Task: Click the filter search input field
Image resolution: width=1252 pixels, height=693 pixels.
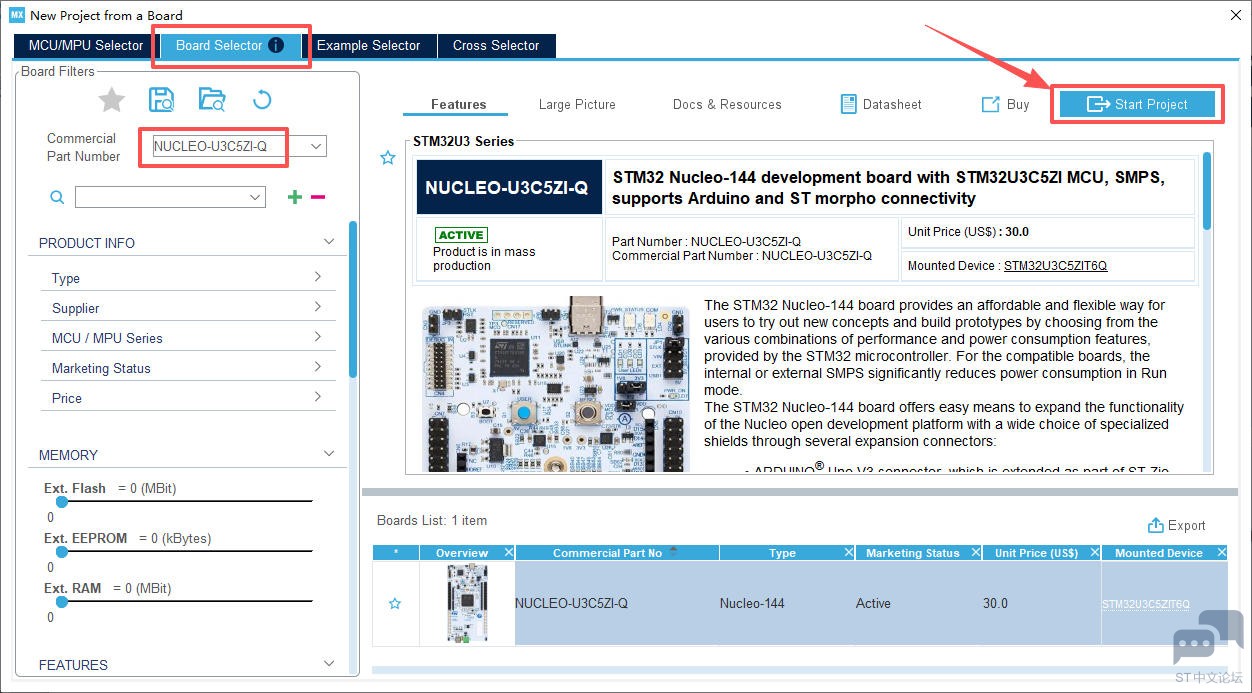Action: click(x=161, y=197)
